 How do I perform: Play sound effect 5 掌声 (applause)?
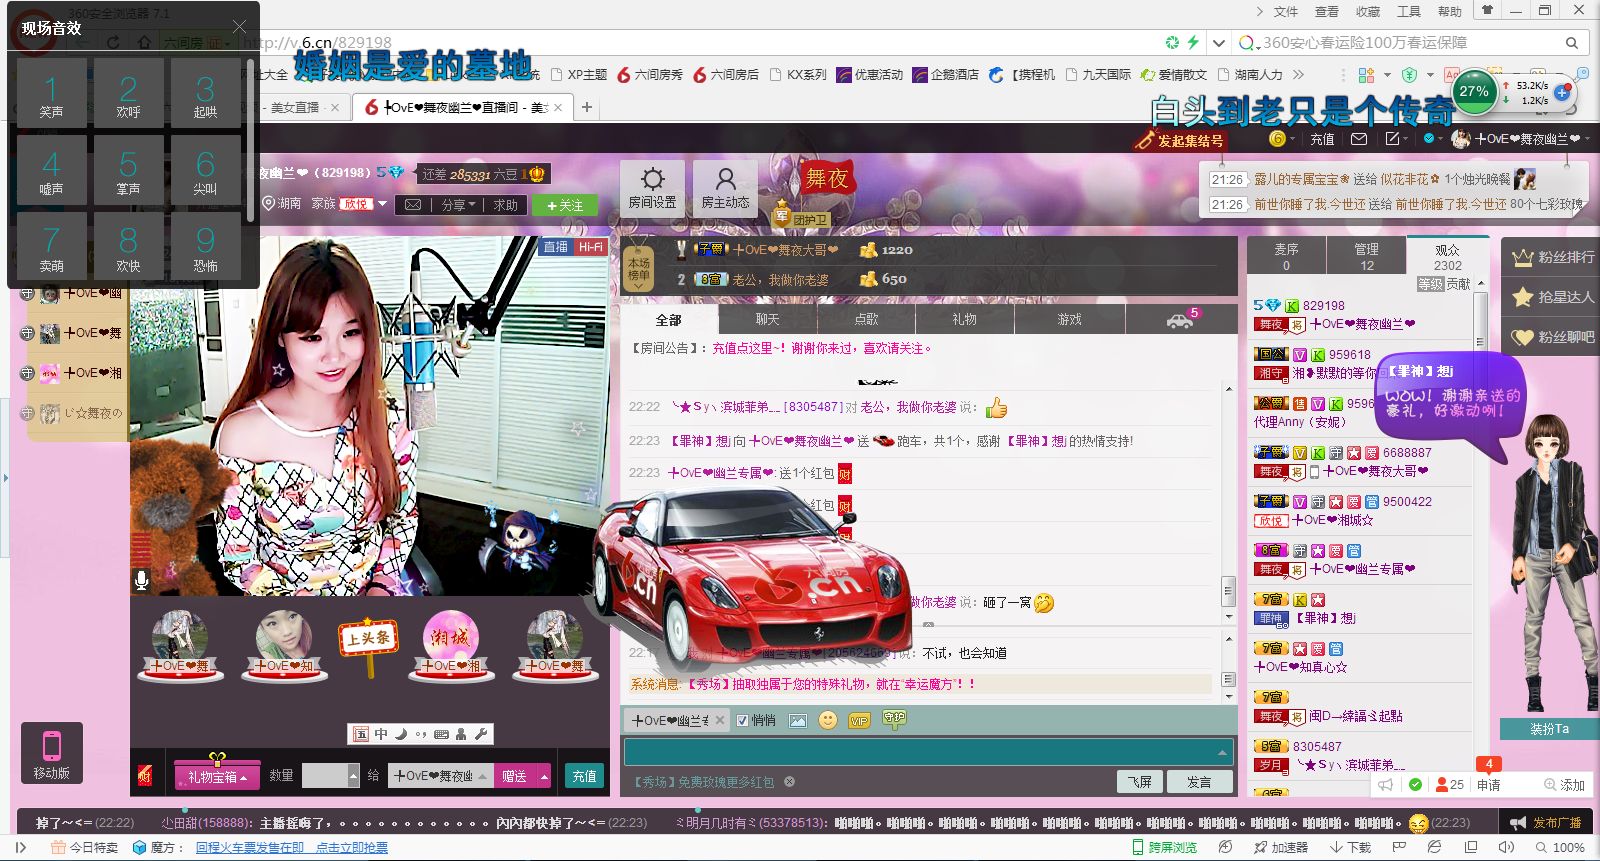click(x=128, y=169)
